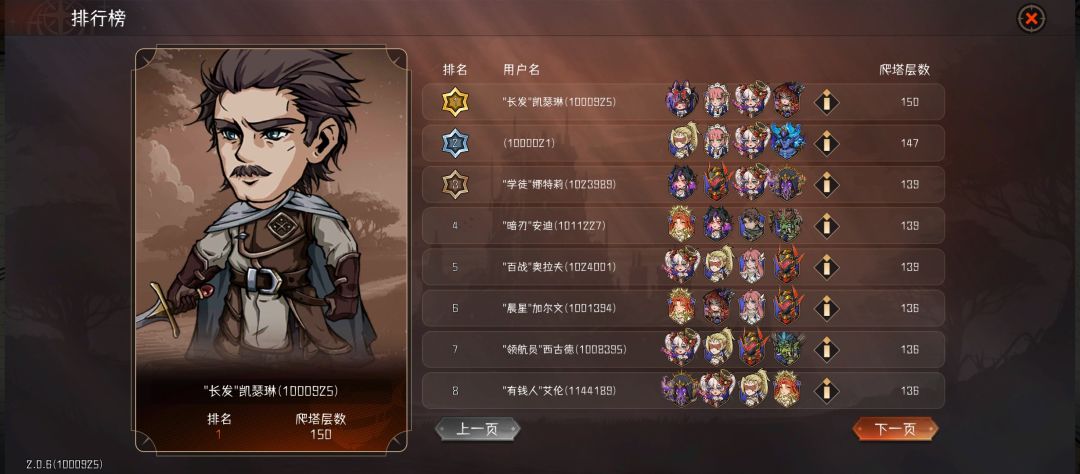Viewport: 1080px width, 474px height.
Task: Click the 用户名 column header
Action: pyautogui.click(x=521, y=70)
